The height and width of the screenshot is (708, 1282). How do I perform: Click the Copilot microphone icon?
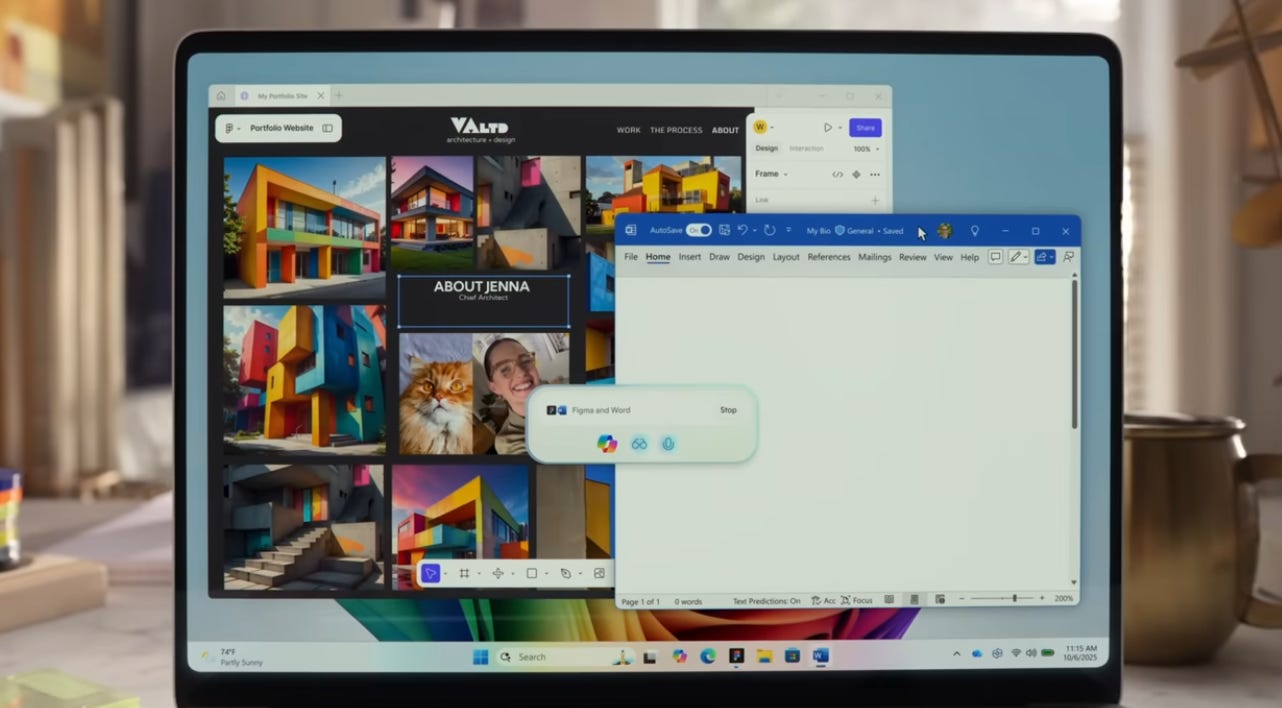coord(668,444)
